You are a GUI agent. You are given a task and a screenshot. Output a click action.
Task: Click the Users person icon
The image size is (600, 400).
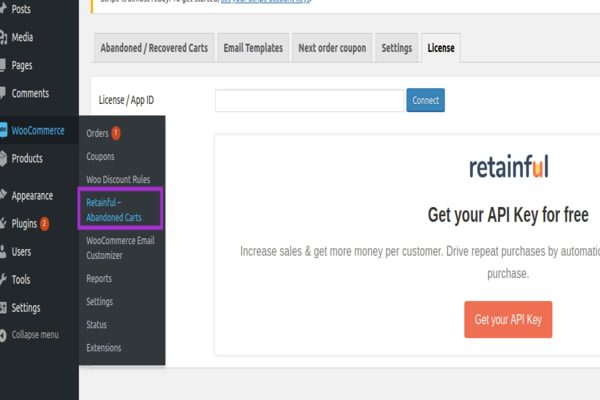pyautogui.click(x=3, y=251)
